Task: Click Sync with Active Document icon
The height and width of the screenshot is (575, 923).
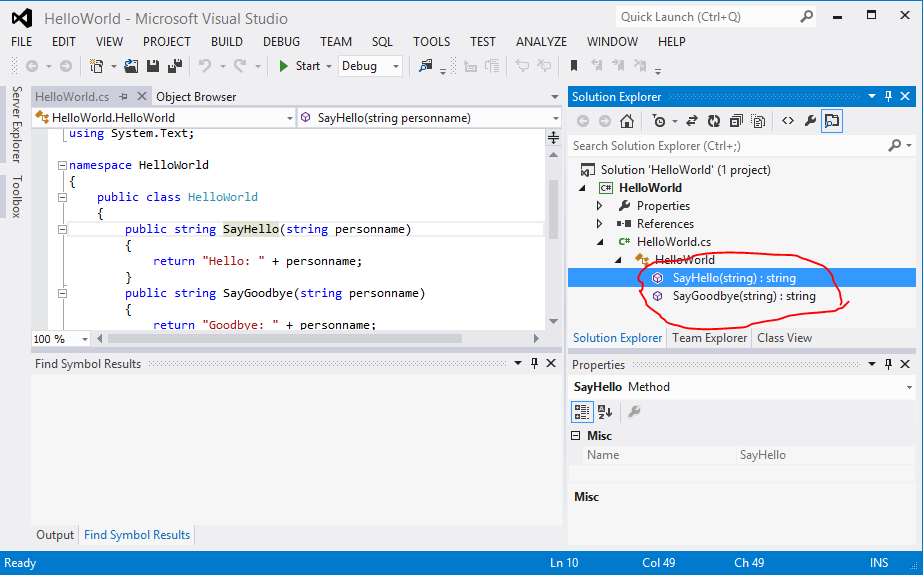Action: coord(692,121)
